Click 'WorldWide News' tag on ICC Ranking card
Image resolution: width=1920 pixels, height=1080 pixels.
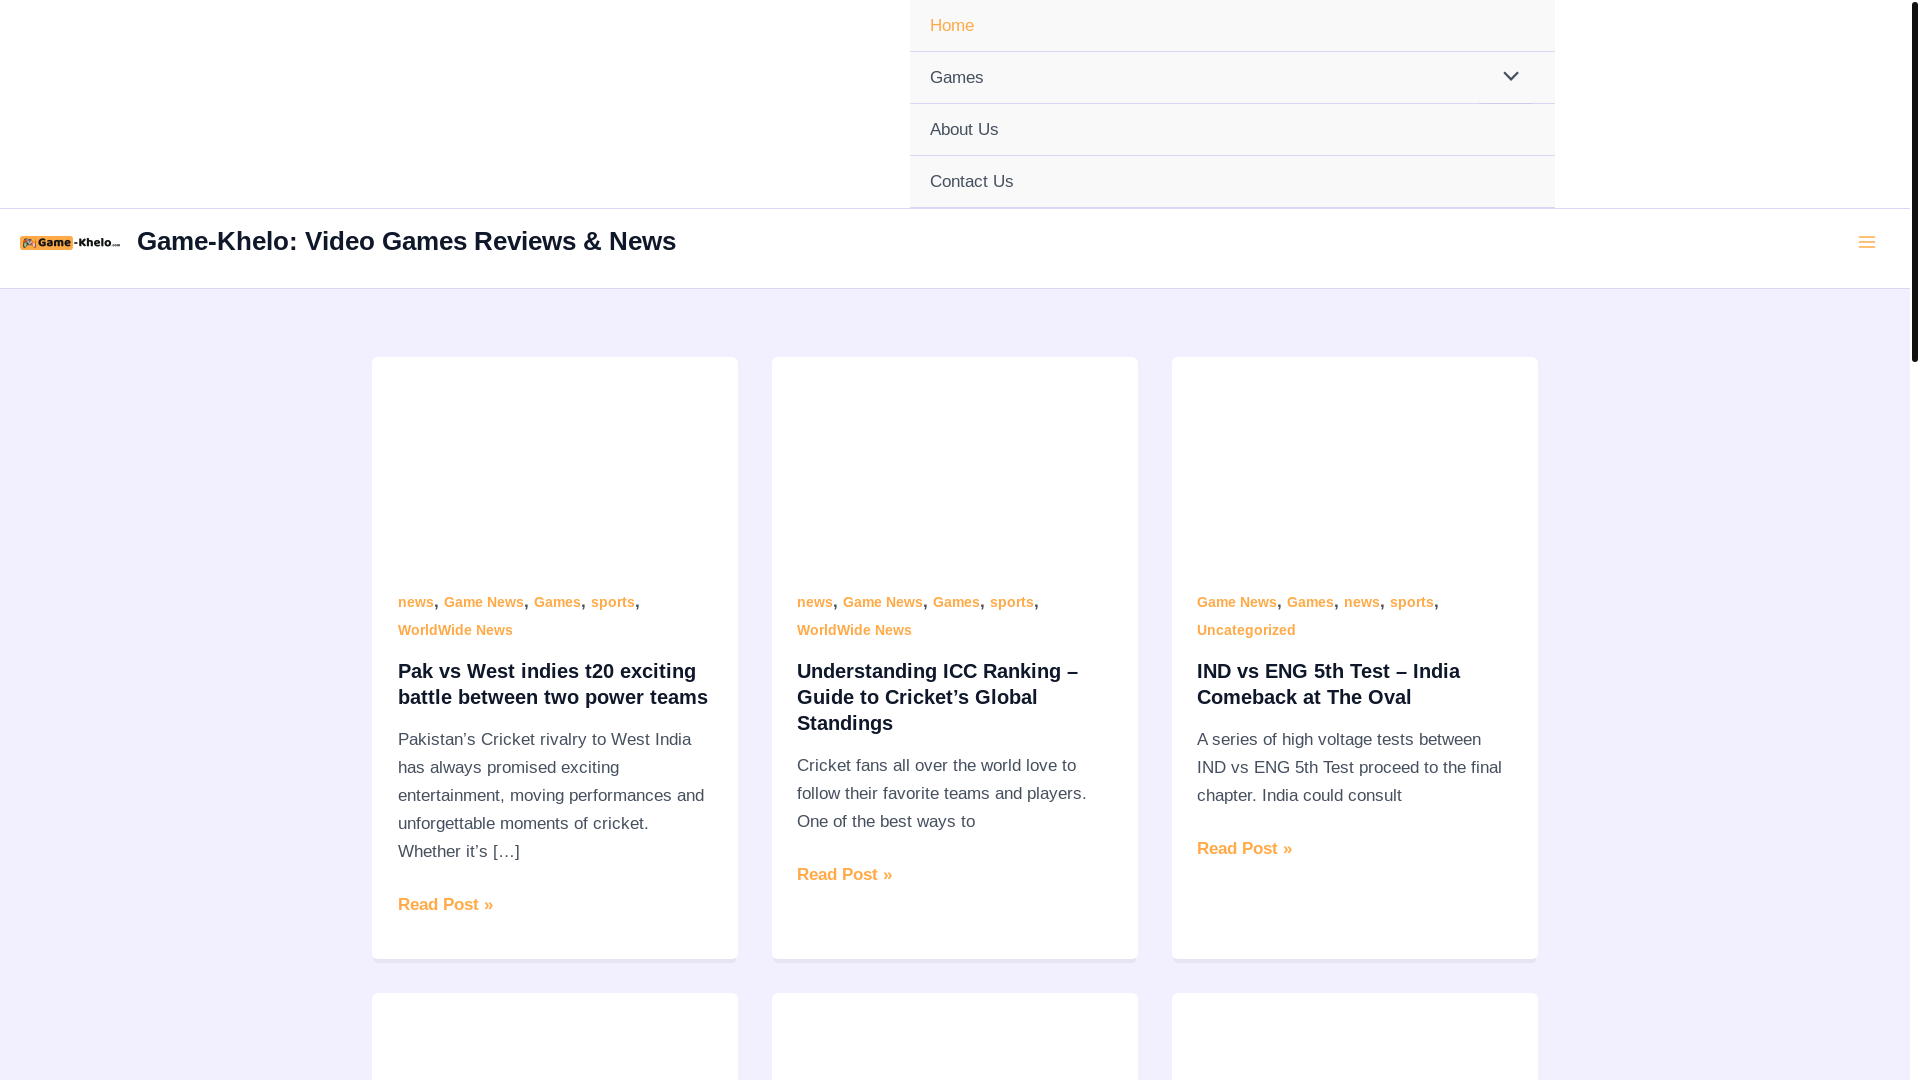pos(854,630)
